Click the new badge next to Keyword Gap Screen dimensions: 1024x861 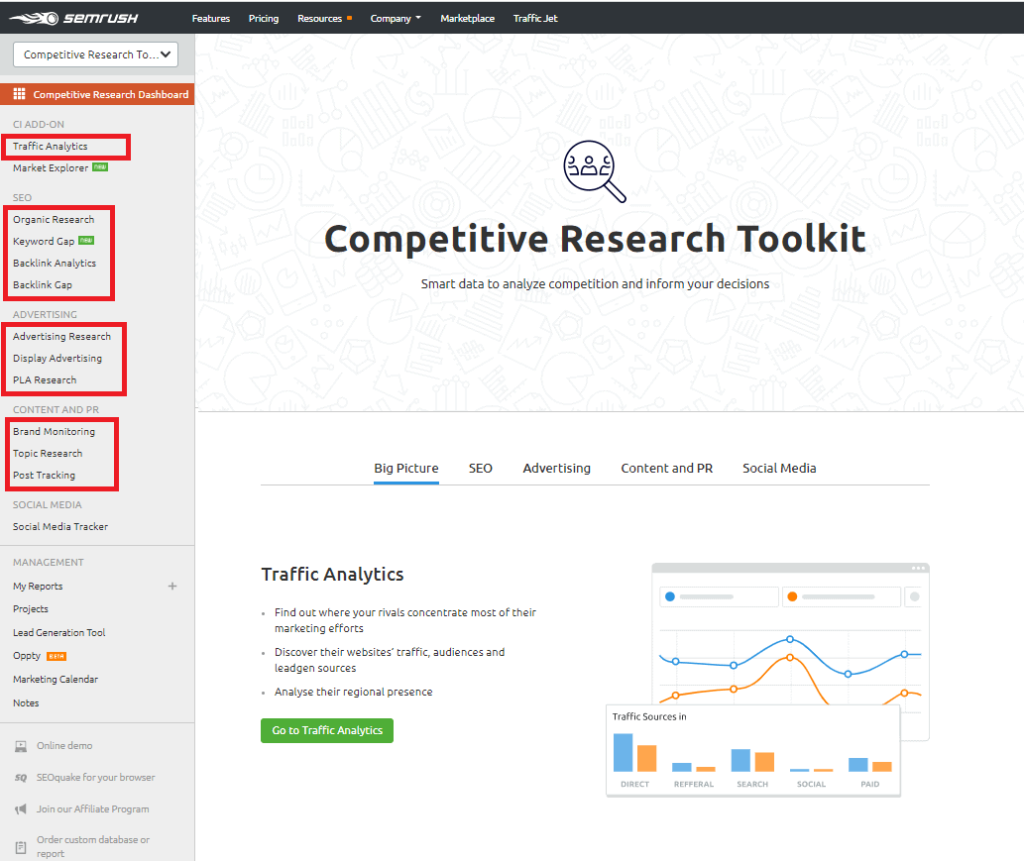click(x=86, y=240)
